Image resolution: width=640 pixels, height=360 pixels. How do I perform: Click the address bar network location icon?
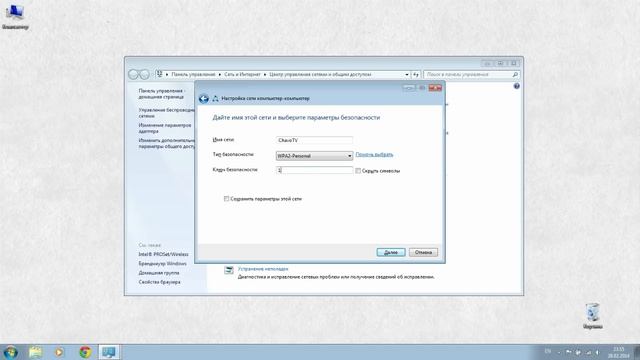(159, 74)
